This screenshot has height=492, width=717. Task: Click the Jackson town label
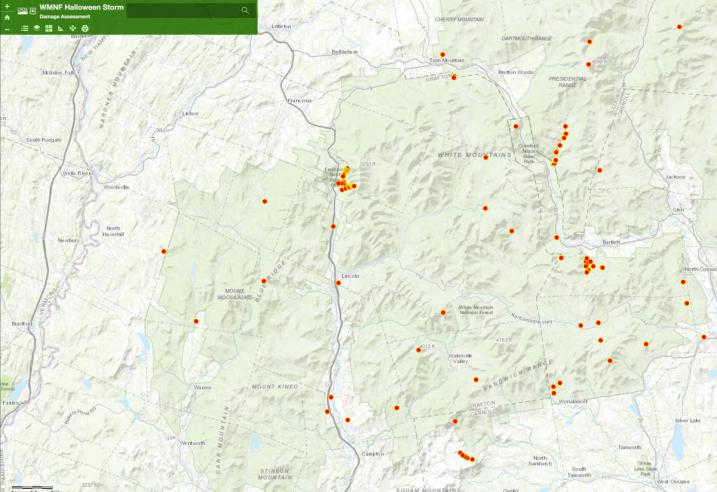pos(676,177)
